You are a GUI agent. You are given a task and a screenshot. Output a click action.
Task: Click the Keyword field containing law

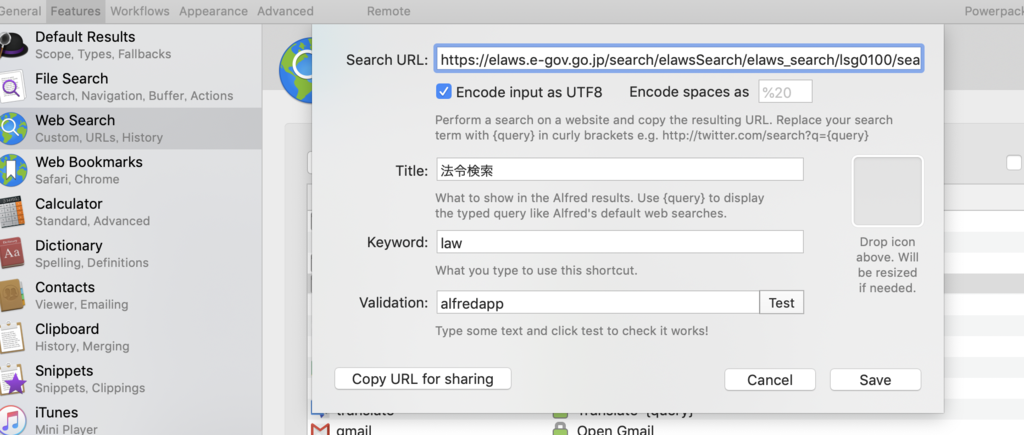point(620,242)
